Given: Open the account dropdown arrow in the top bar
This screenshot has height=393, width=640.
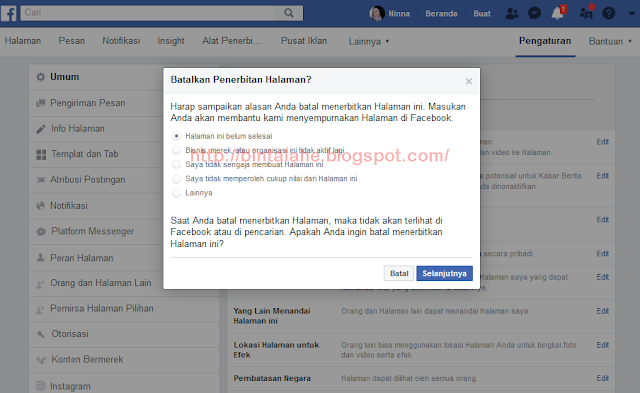Looking at the screenshot, I should [x=631, y=13].
